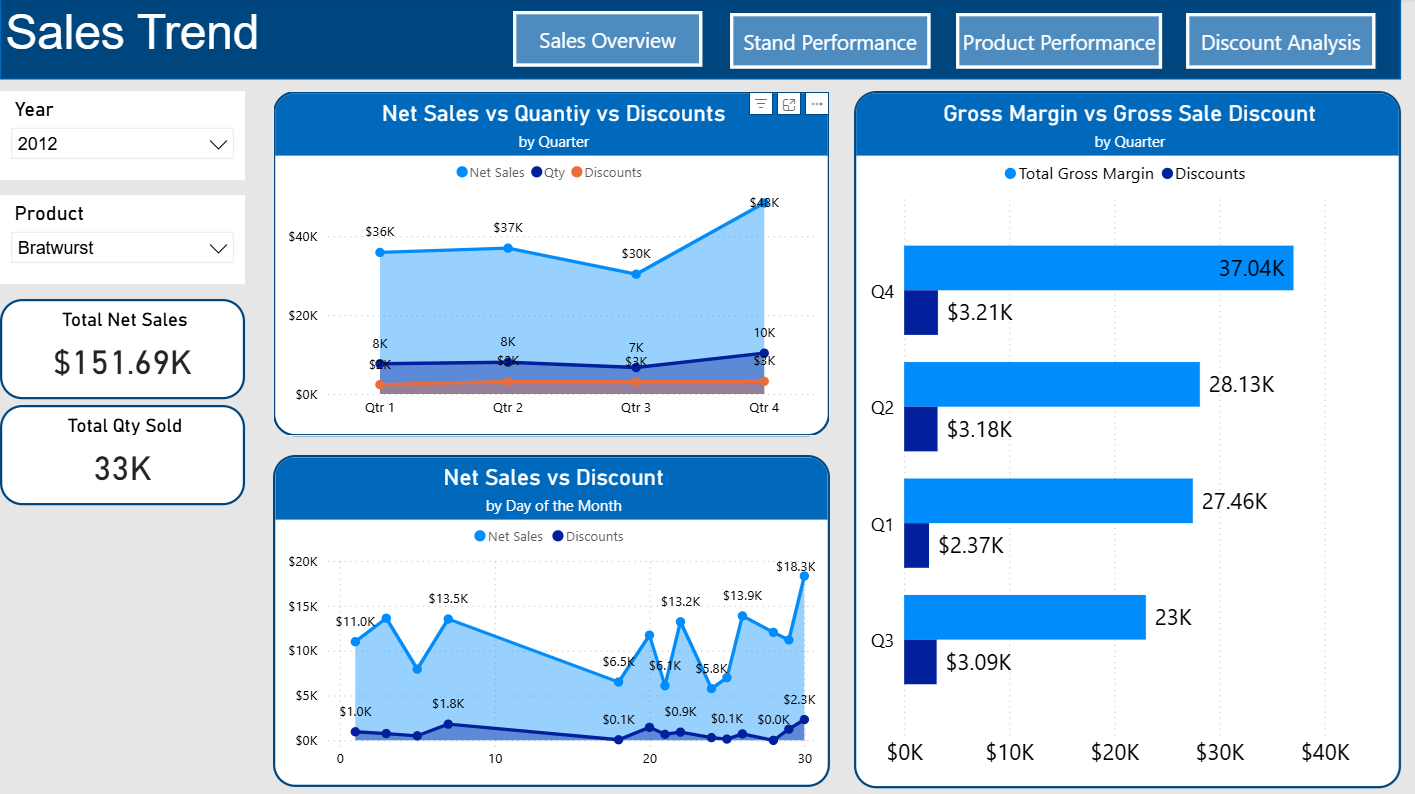Enter focus mode on Net Sales vs Quantiy chart
The height and width of the screenshot is (794, 1415).
click(x=789, y=104)
